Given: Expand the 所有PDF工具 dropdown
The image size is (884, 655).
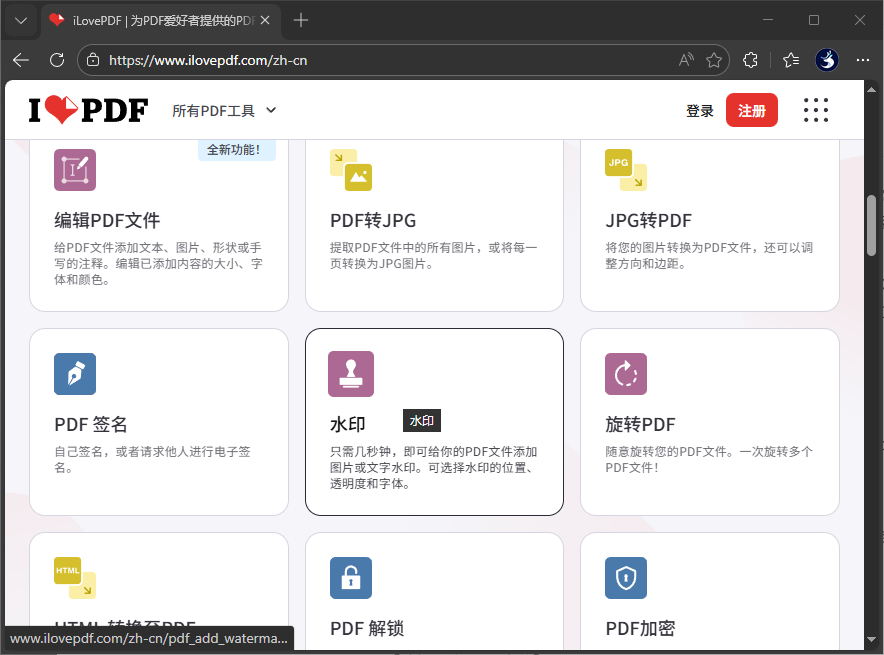Looking at the screenshot, I should pyautogui.click(x=224, y=111).
